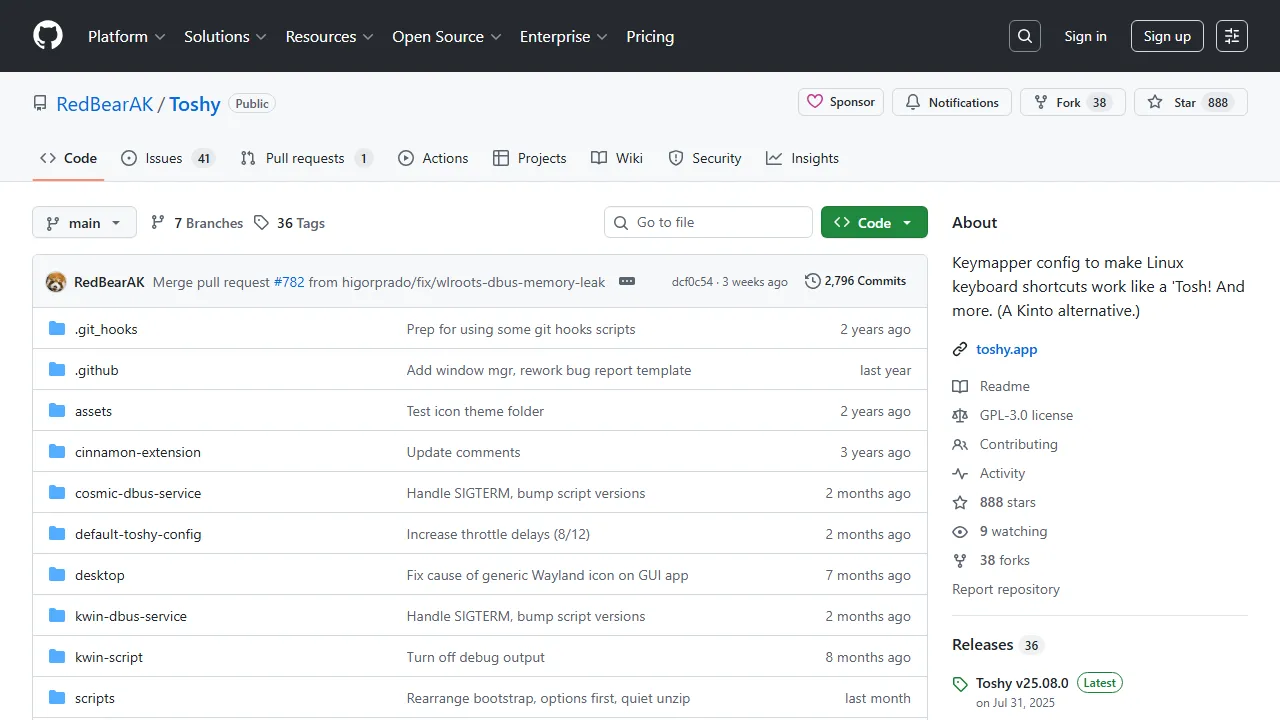Screen dimensions: 1280x720
Task: Click the Toshy v25.08.0 Latest release badge
Action: pyautogui.click(x=1099, y=682)
